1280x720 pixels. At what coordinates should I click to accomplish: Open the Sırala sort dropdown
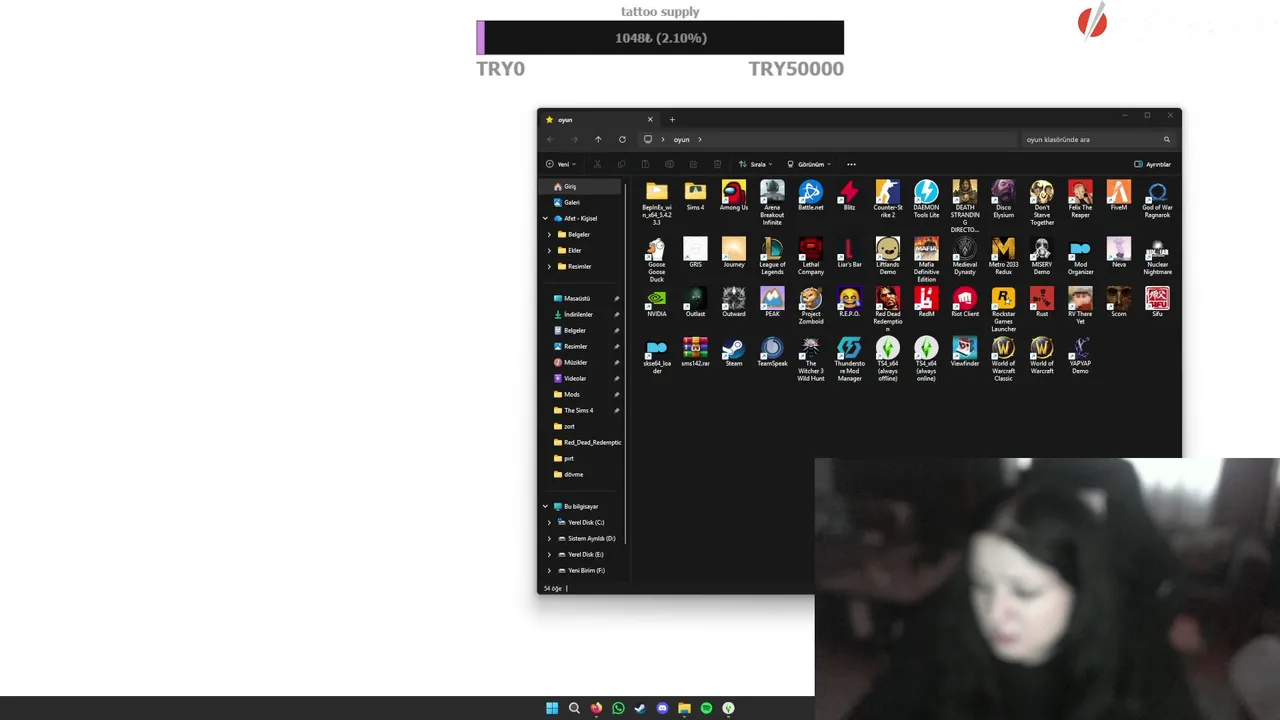point(755,164)
